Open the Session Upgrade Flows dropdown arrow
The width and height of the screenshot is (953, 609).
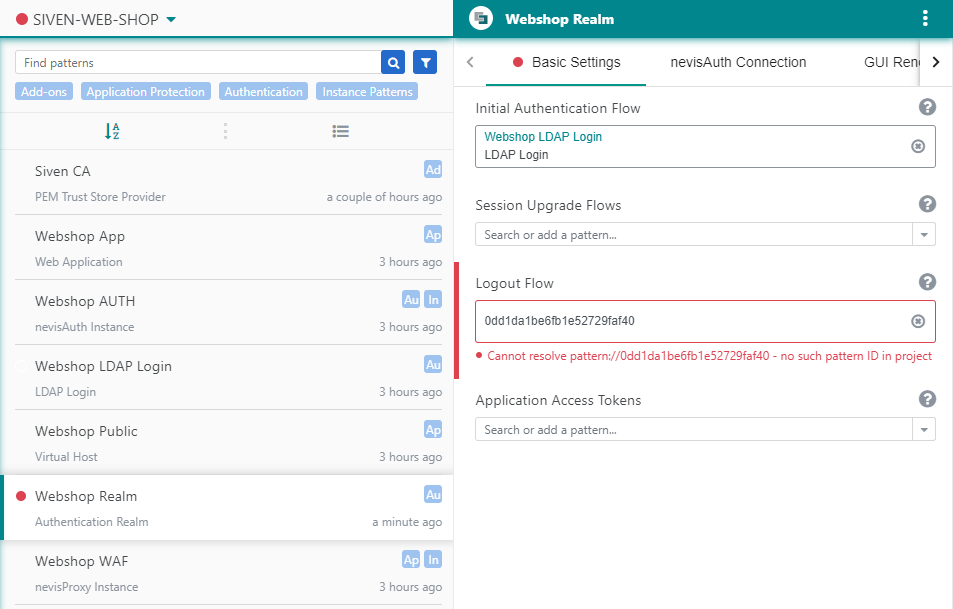pyautogui.click(x=924, y=235)
